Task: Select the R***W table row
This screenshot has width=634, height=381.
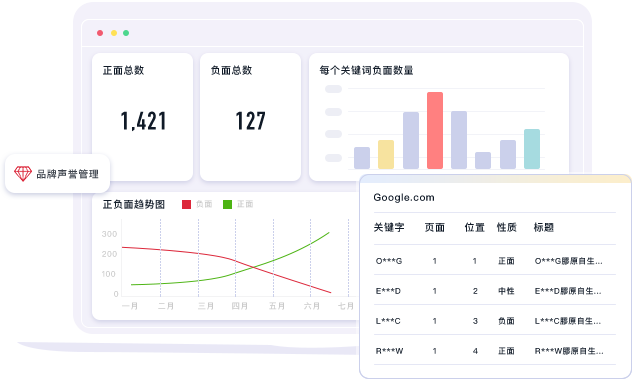Action: (495, 351)
